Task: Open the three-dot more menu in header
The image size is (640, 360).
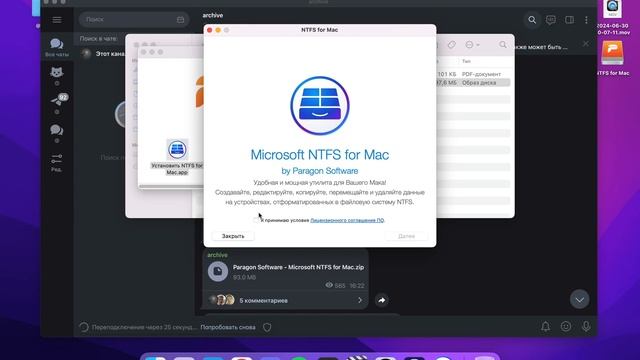Action: pos(587,20)
